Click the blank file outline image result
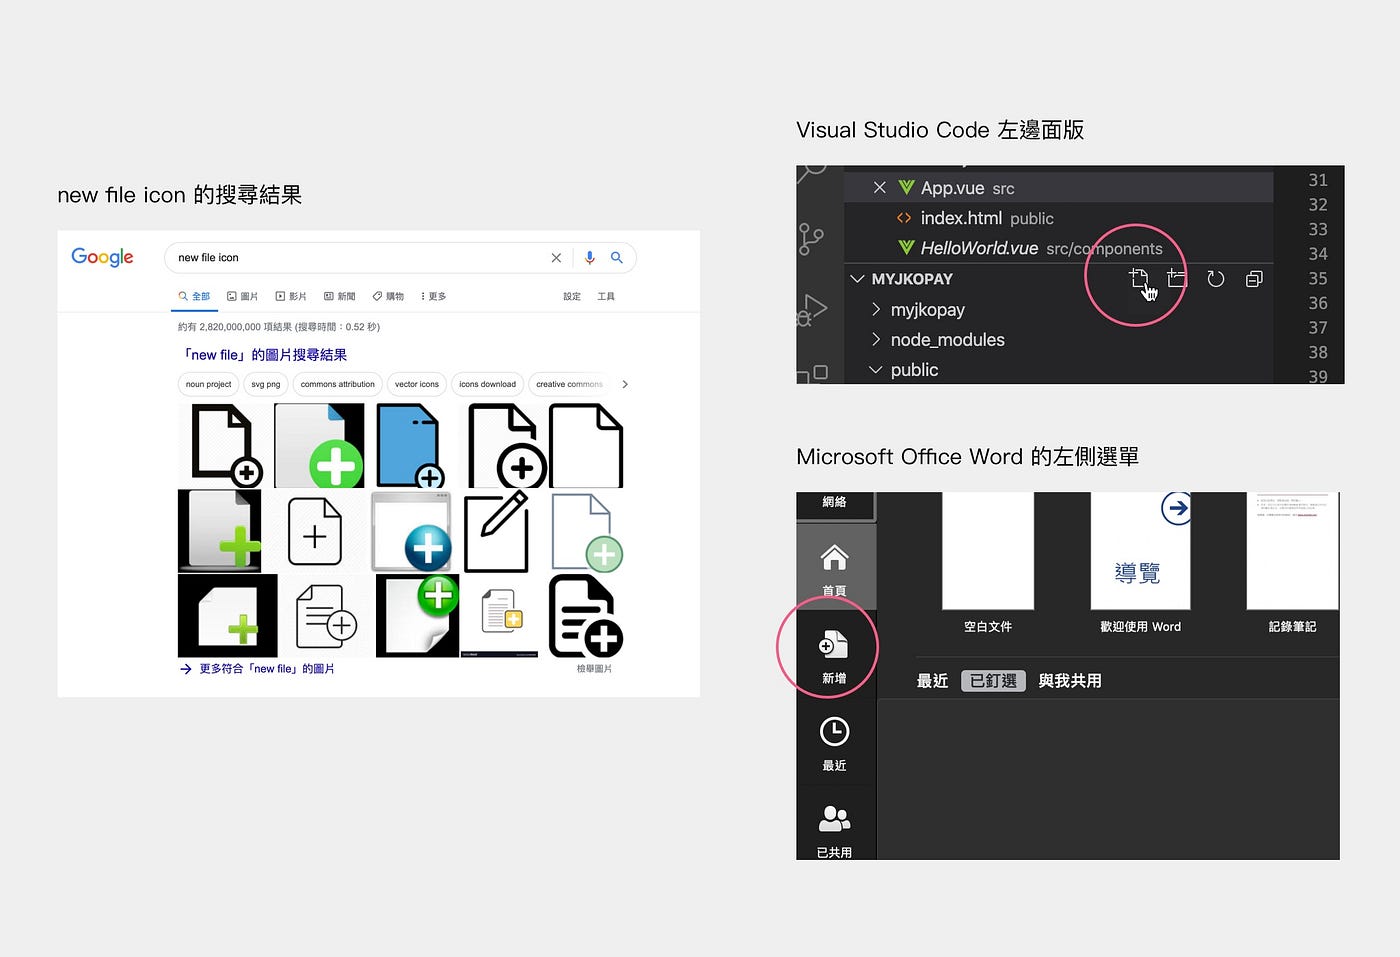 586,445
